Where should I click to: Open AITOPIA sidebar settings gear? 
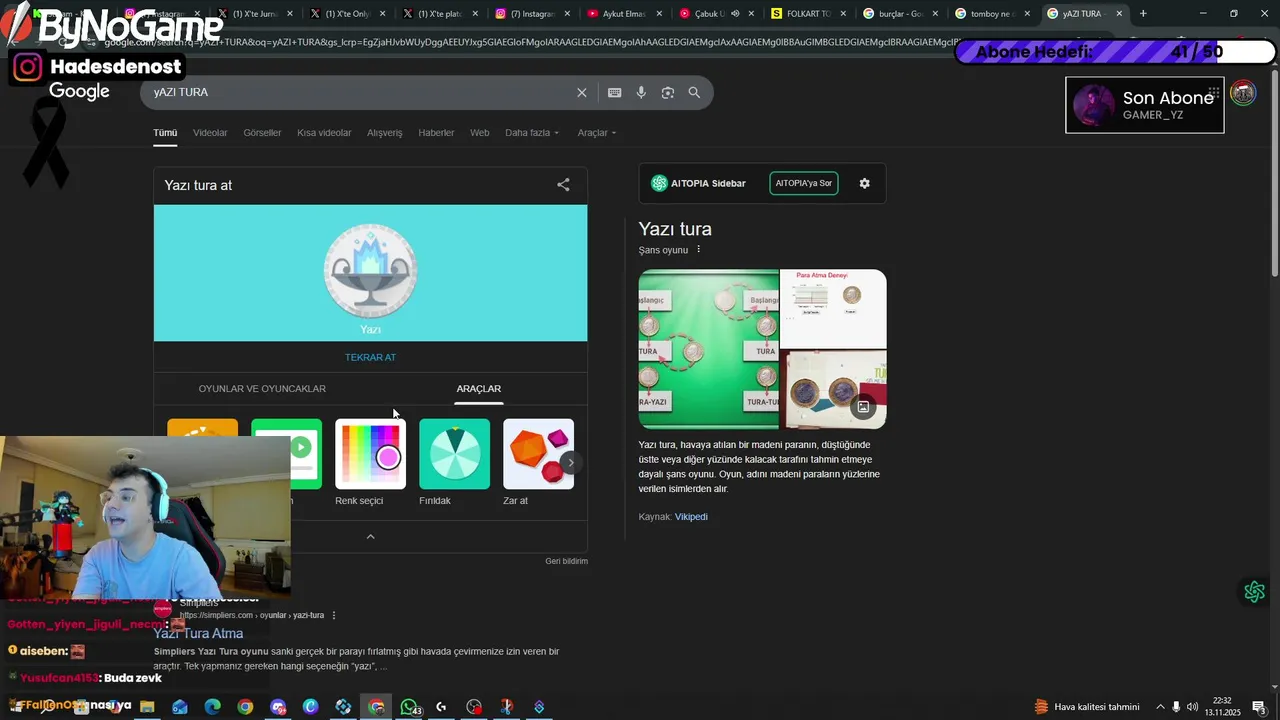(864, 183)
